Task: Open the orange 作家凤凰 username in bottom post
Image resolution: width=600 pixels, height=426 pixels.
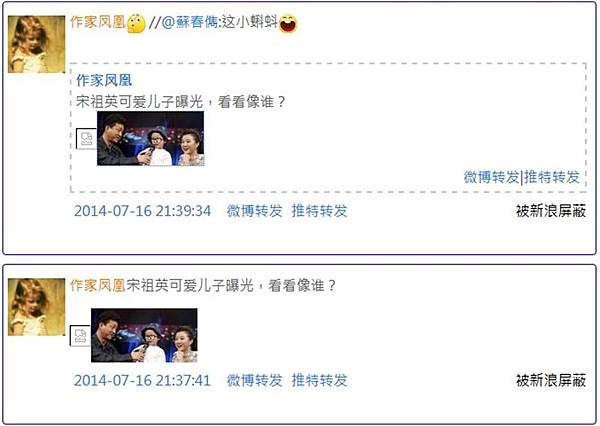Action: coord(98,286)
